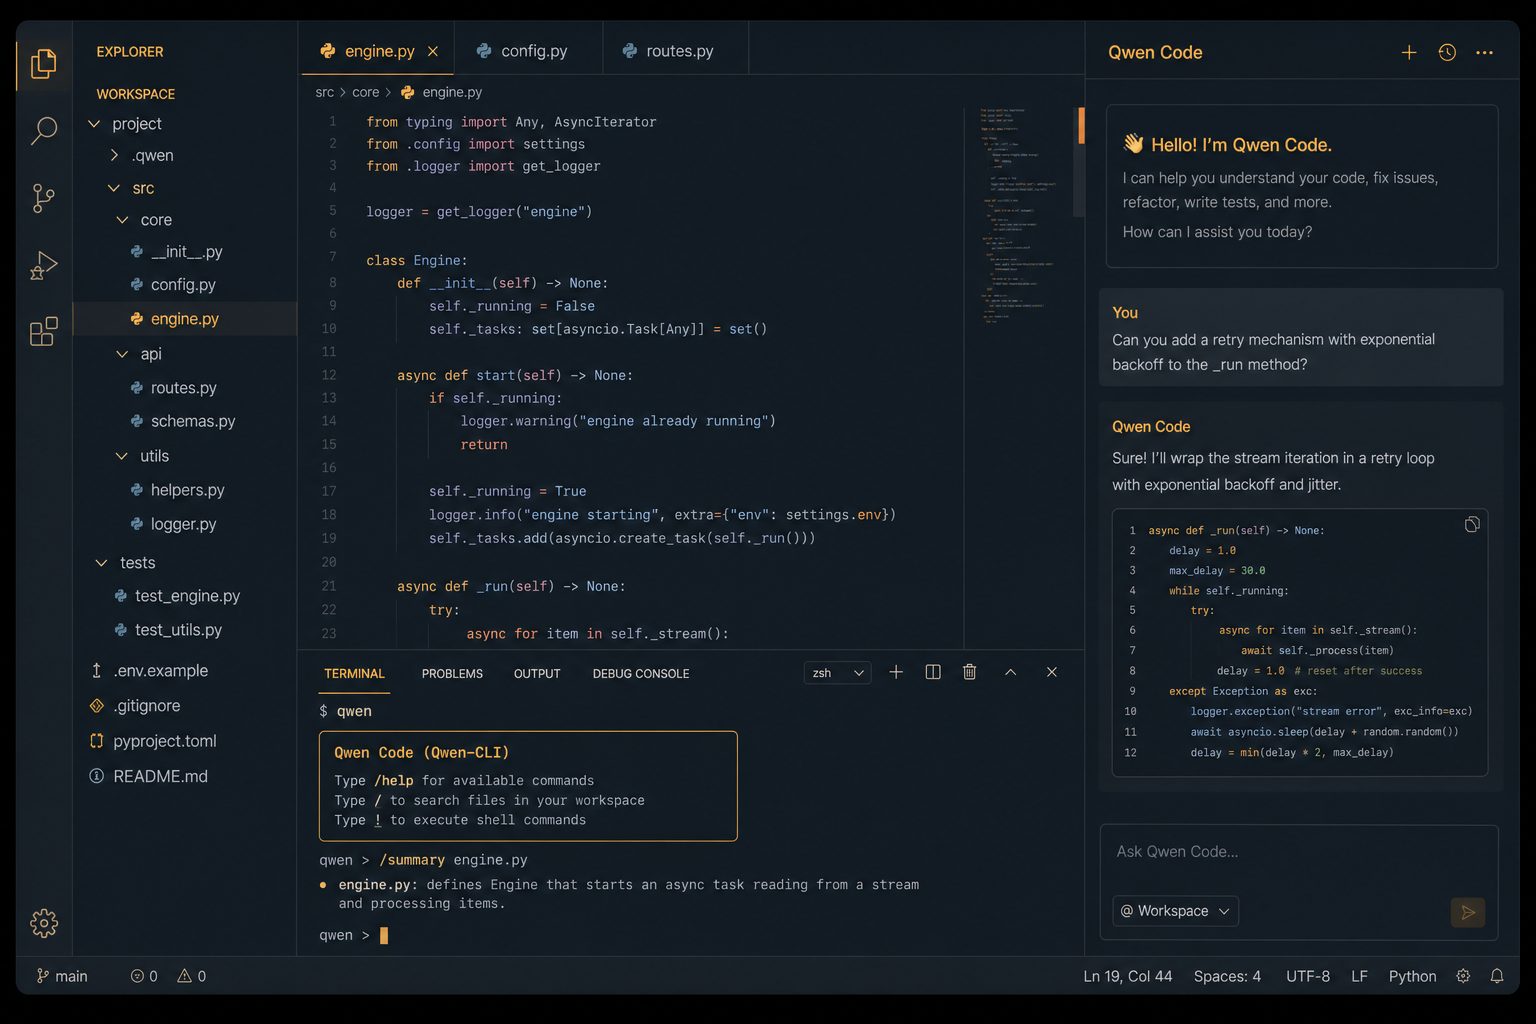Open the @ Workspace context dropdown
The image size is (1536, 1024).
[1175, 911]
